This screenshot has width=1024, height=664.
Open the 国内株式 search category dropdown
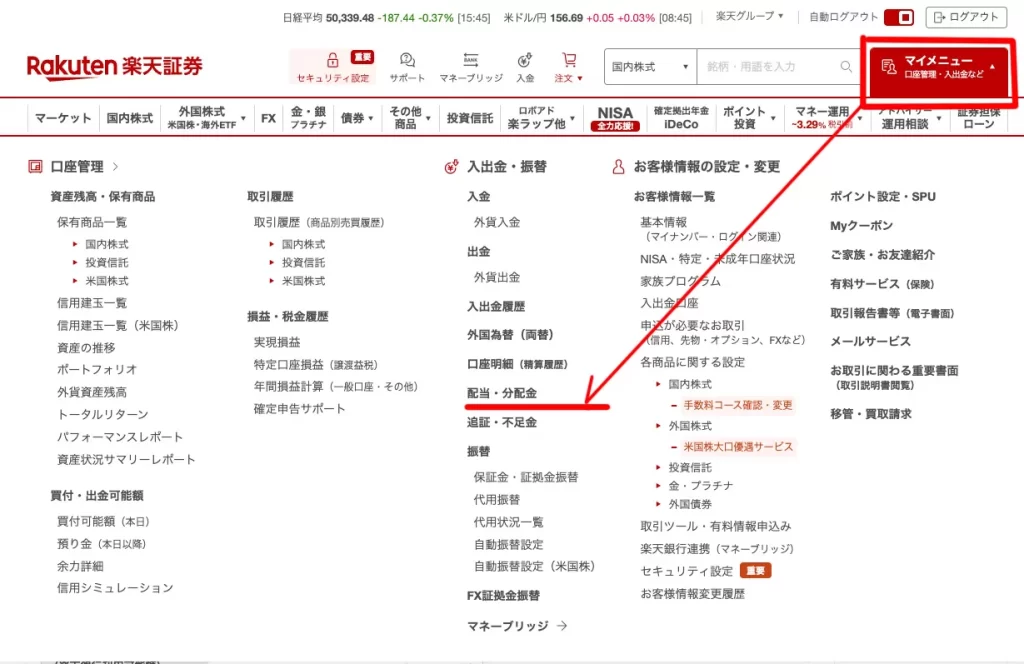click(x=648, y=66)
